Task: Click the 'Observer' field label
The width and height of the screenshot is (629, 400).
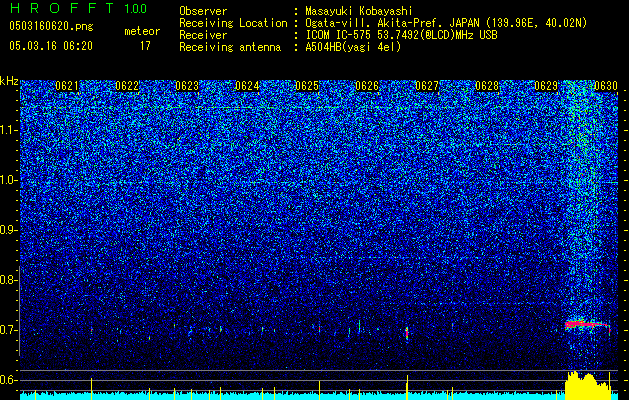Action: coord(203,11)
